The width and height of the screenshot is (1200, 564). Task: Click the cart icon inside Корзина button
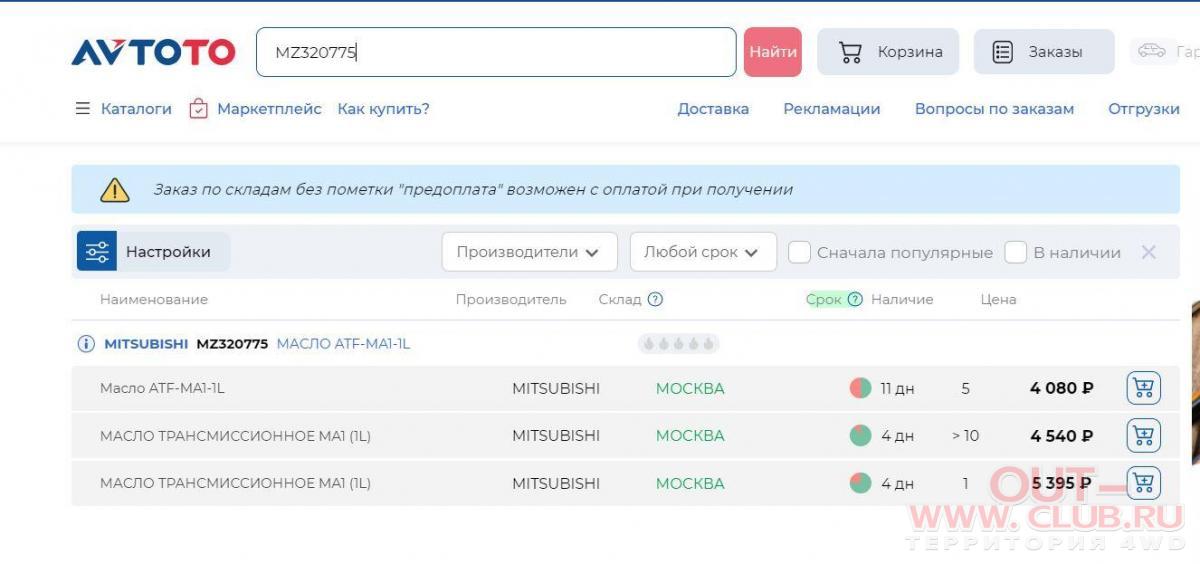pos(850,52)
